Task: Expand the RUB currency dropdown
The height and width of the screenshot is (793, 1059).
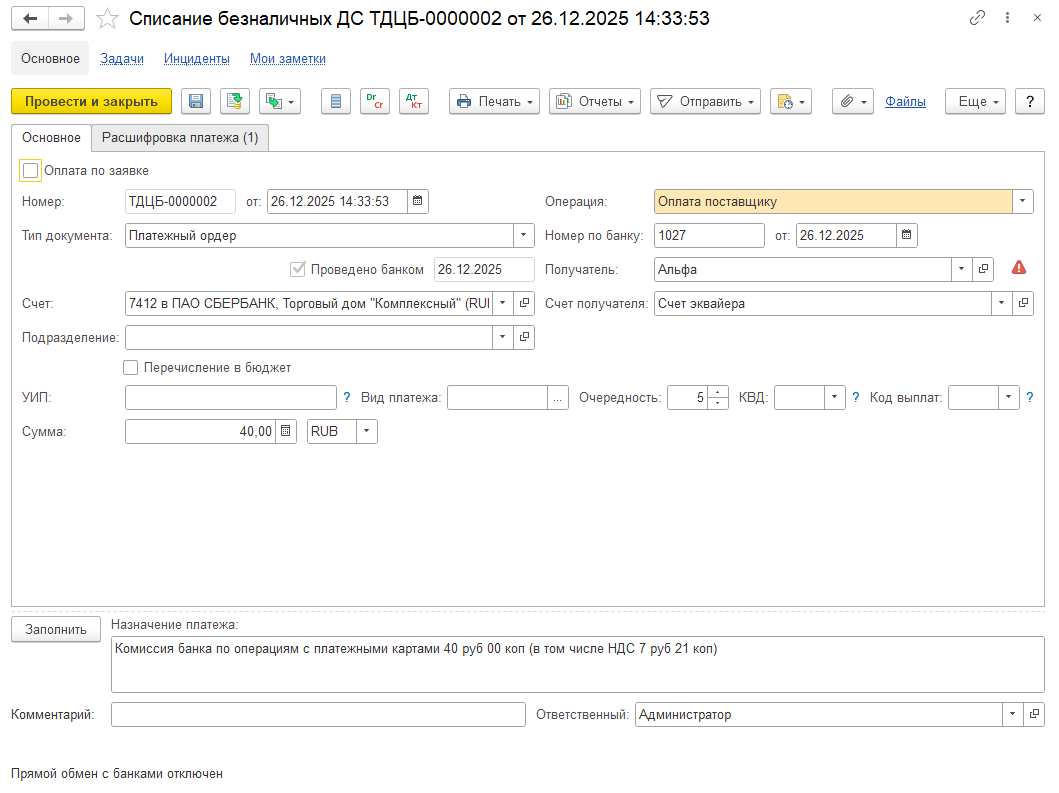Action: pos(366,431)
